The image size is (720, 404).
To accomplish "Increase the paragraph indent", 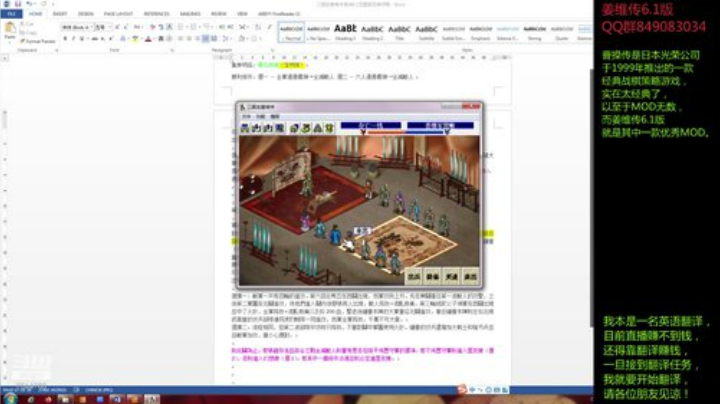I will point(231,28).
